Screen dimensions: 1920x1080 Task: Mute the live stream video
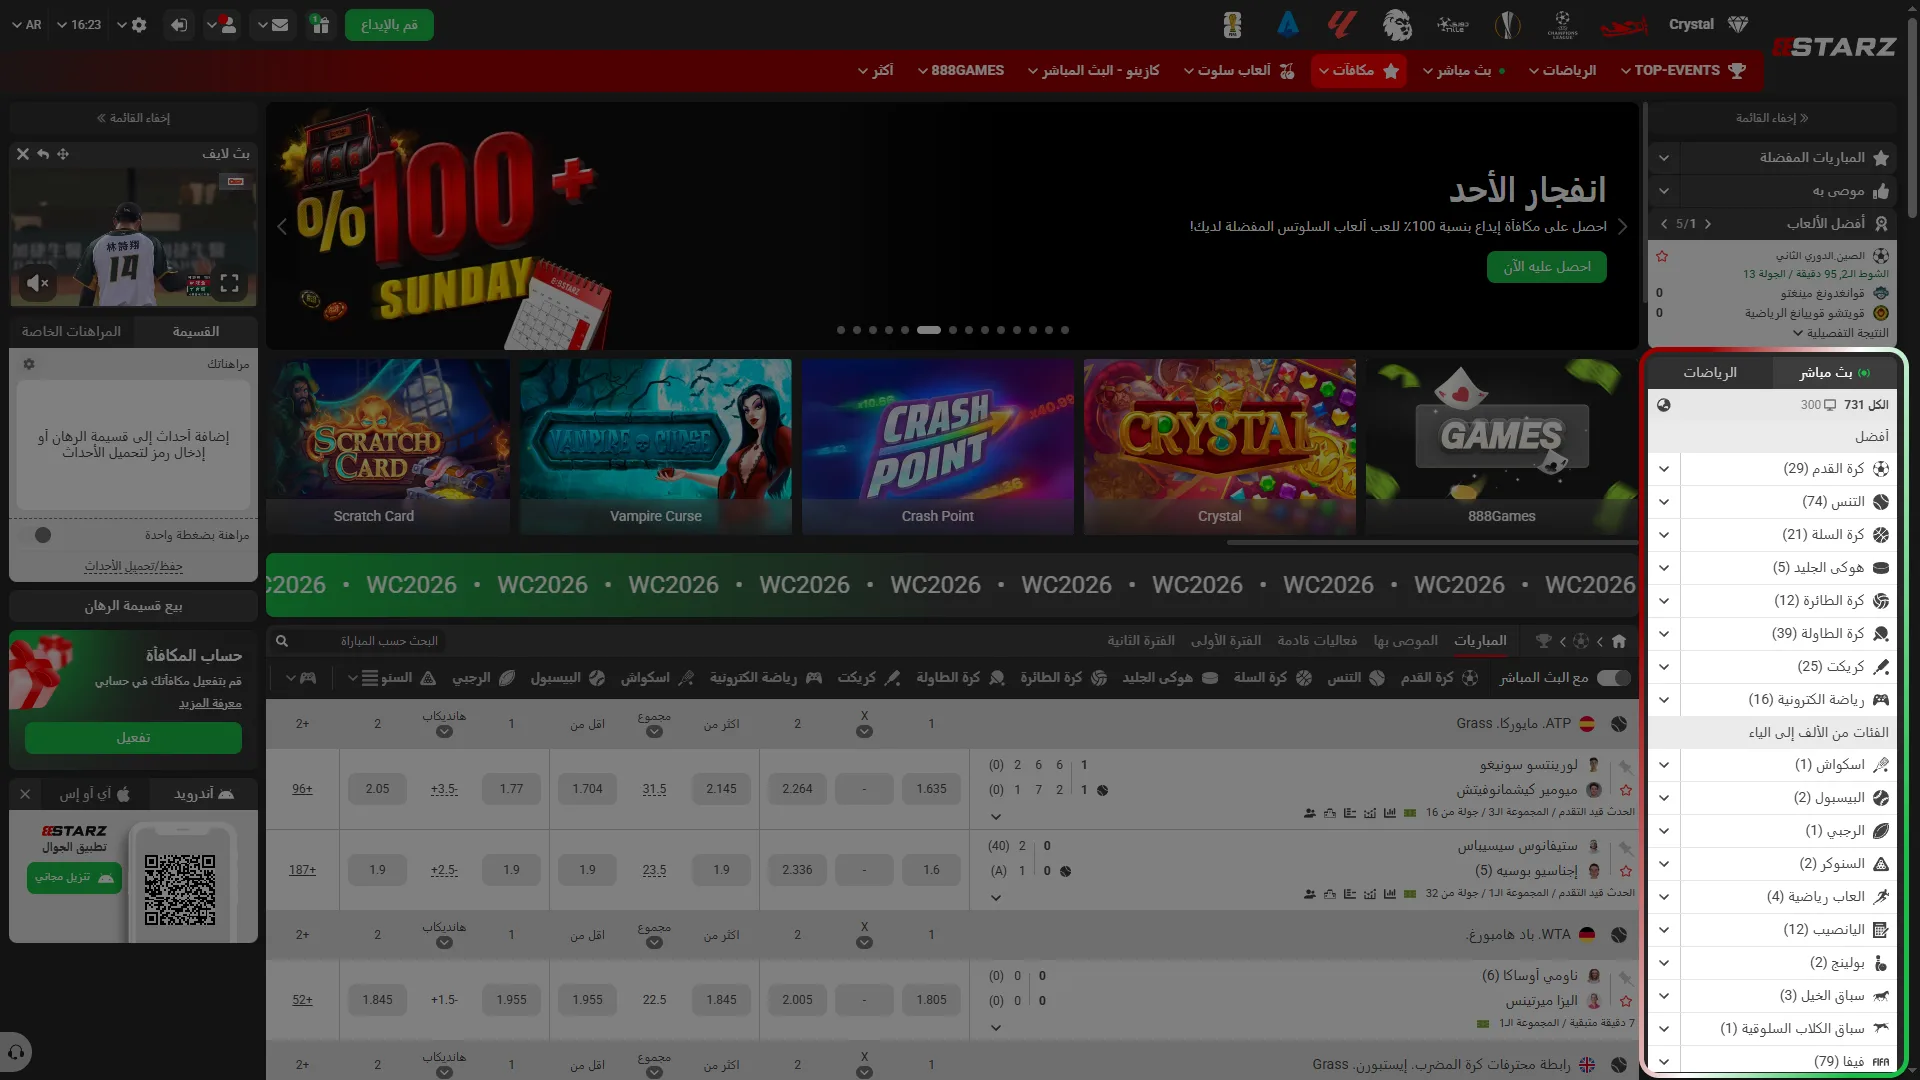coord(38,283)
